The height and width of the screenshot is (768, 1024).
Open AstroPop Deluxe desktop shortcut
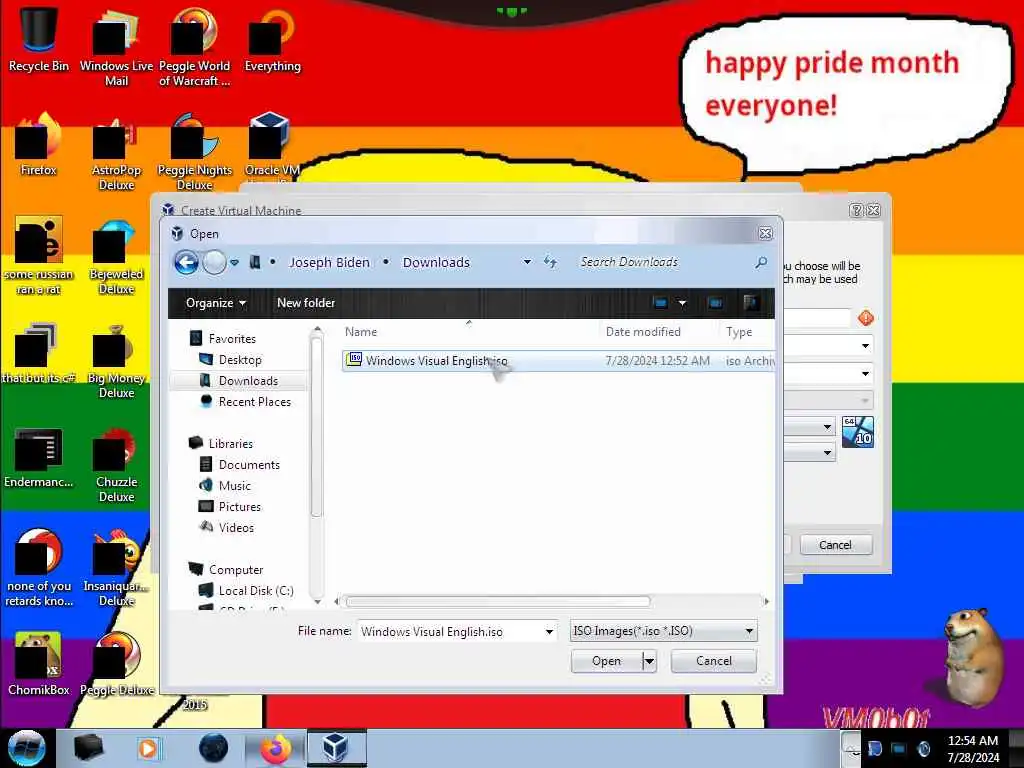[116, 152]
